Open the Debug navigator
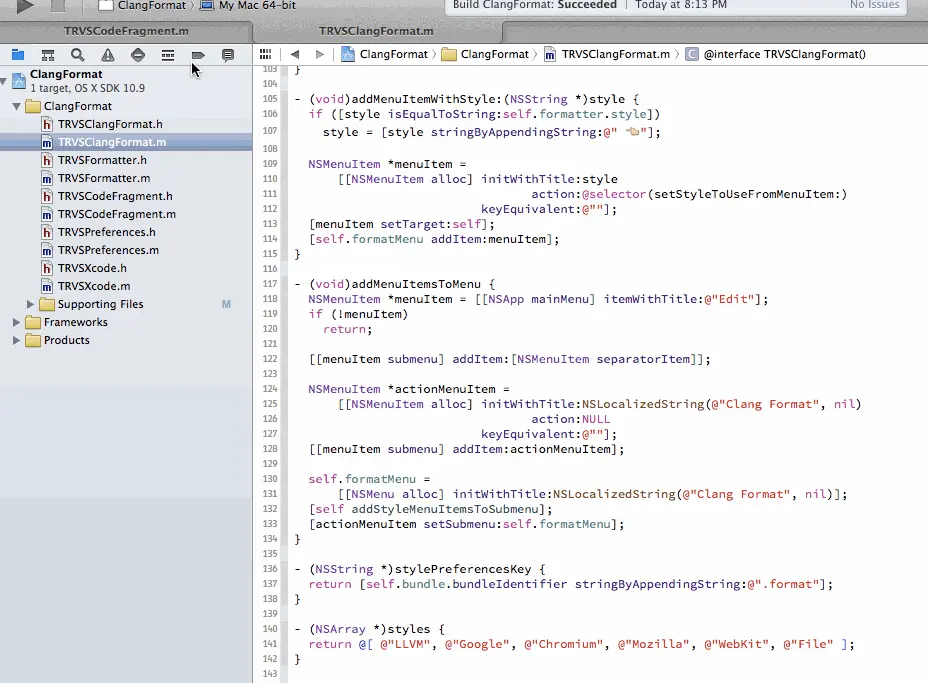The image size is (928, 683). click(168, 55)
